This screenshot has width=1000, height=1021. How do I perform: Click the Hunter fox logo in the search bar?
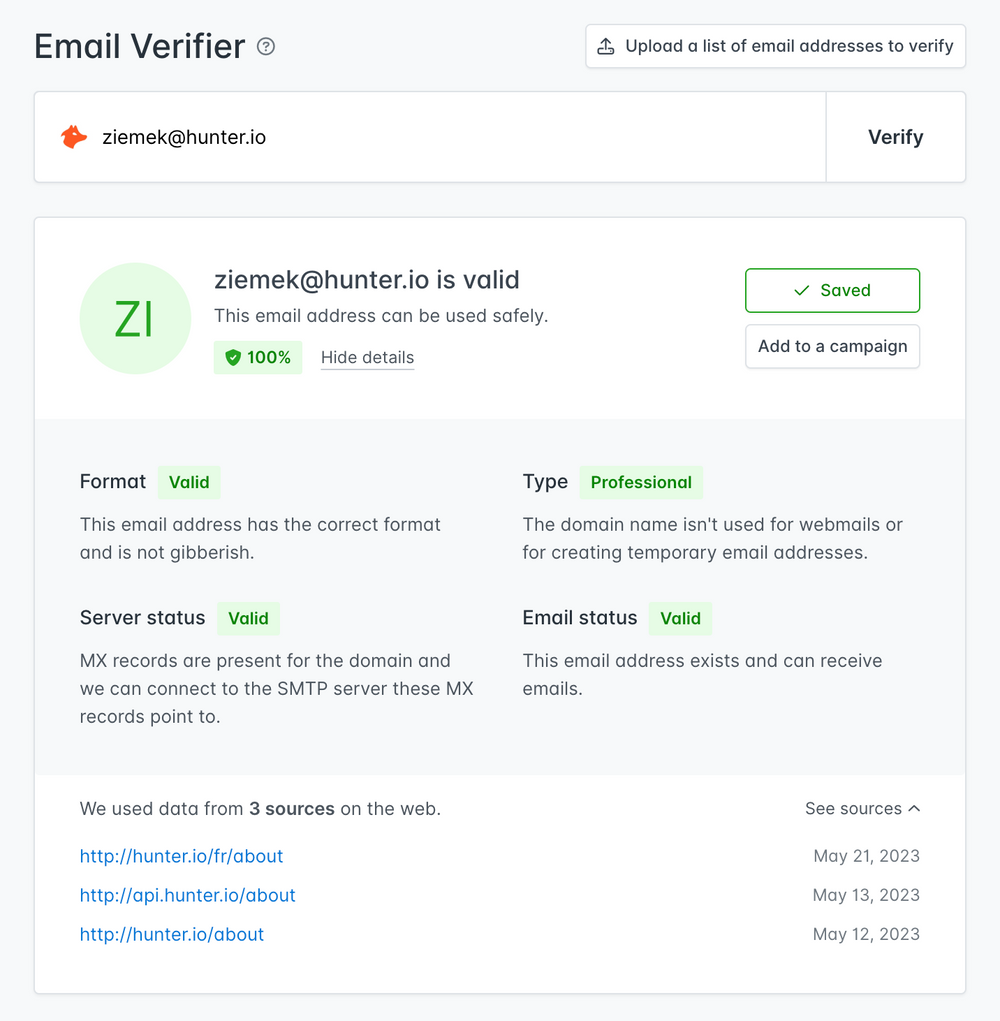tap(73, 137)
